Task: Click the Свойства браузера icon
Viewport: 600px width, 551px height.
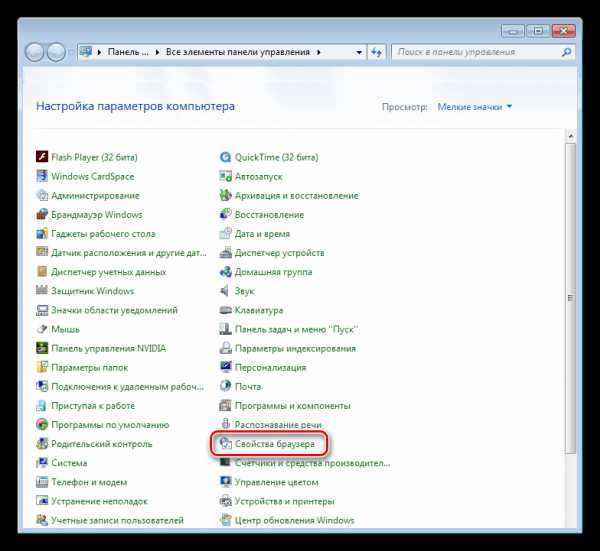Action: tap(225, 444)
